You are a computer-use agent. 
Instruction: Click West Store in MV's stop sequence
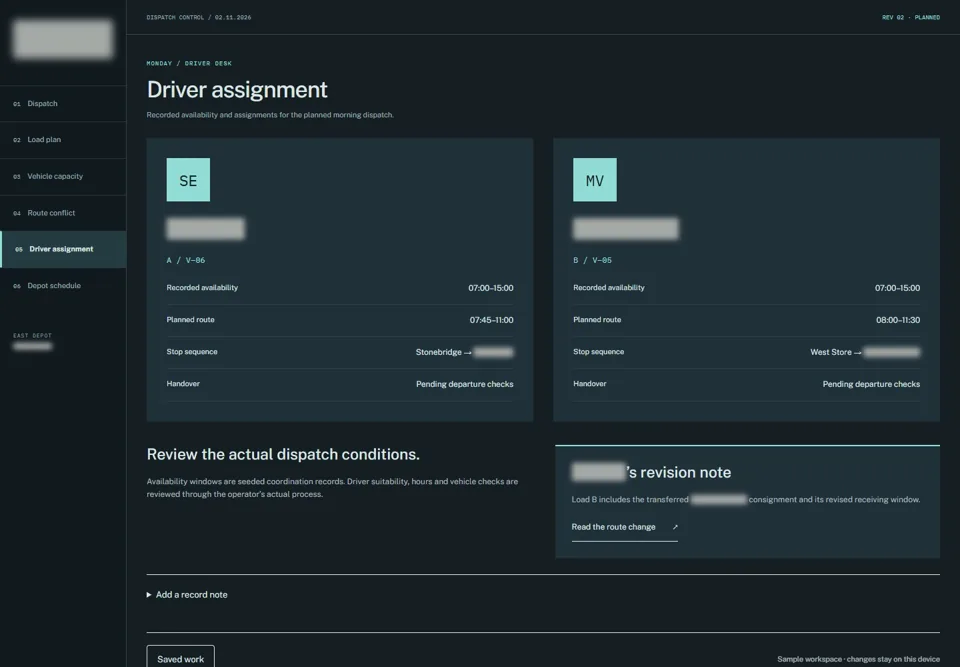pos(831,352)
